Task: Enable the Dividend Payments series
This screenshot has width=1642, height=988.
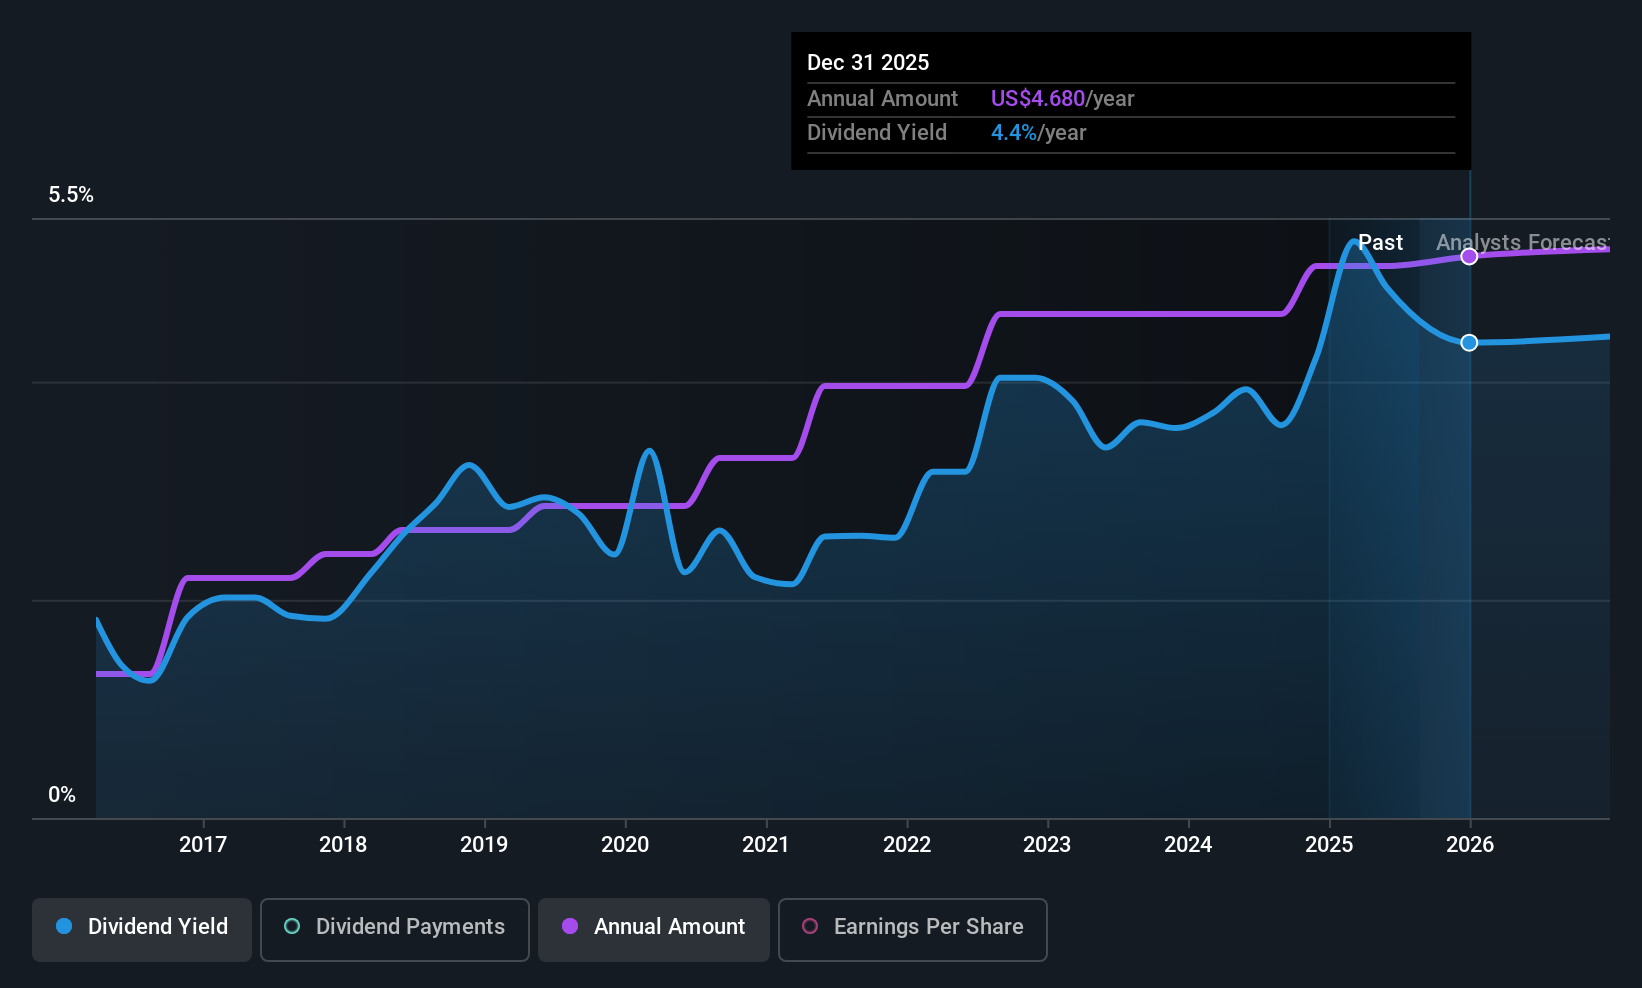Action: [x=395, y=929]
